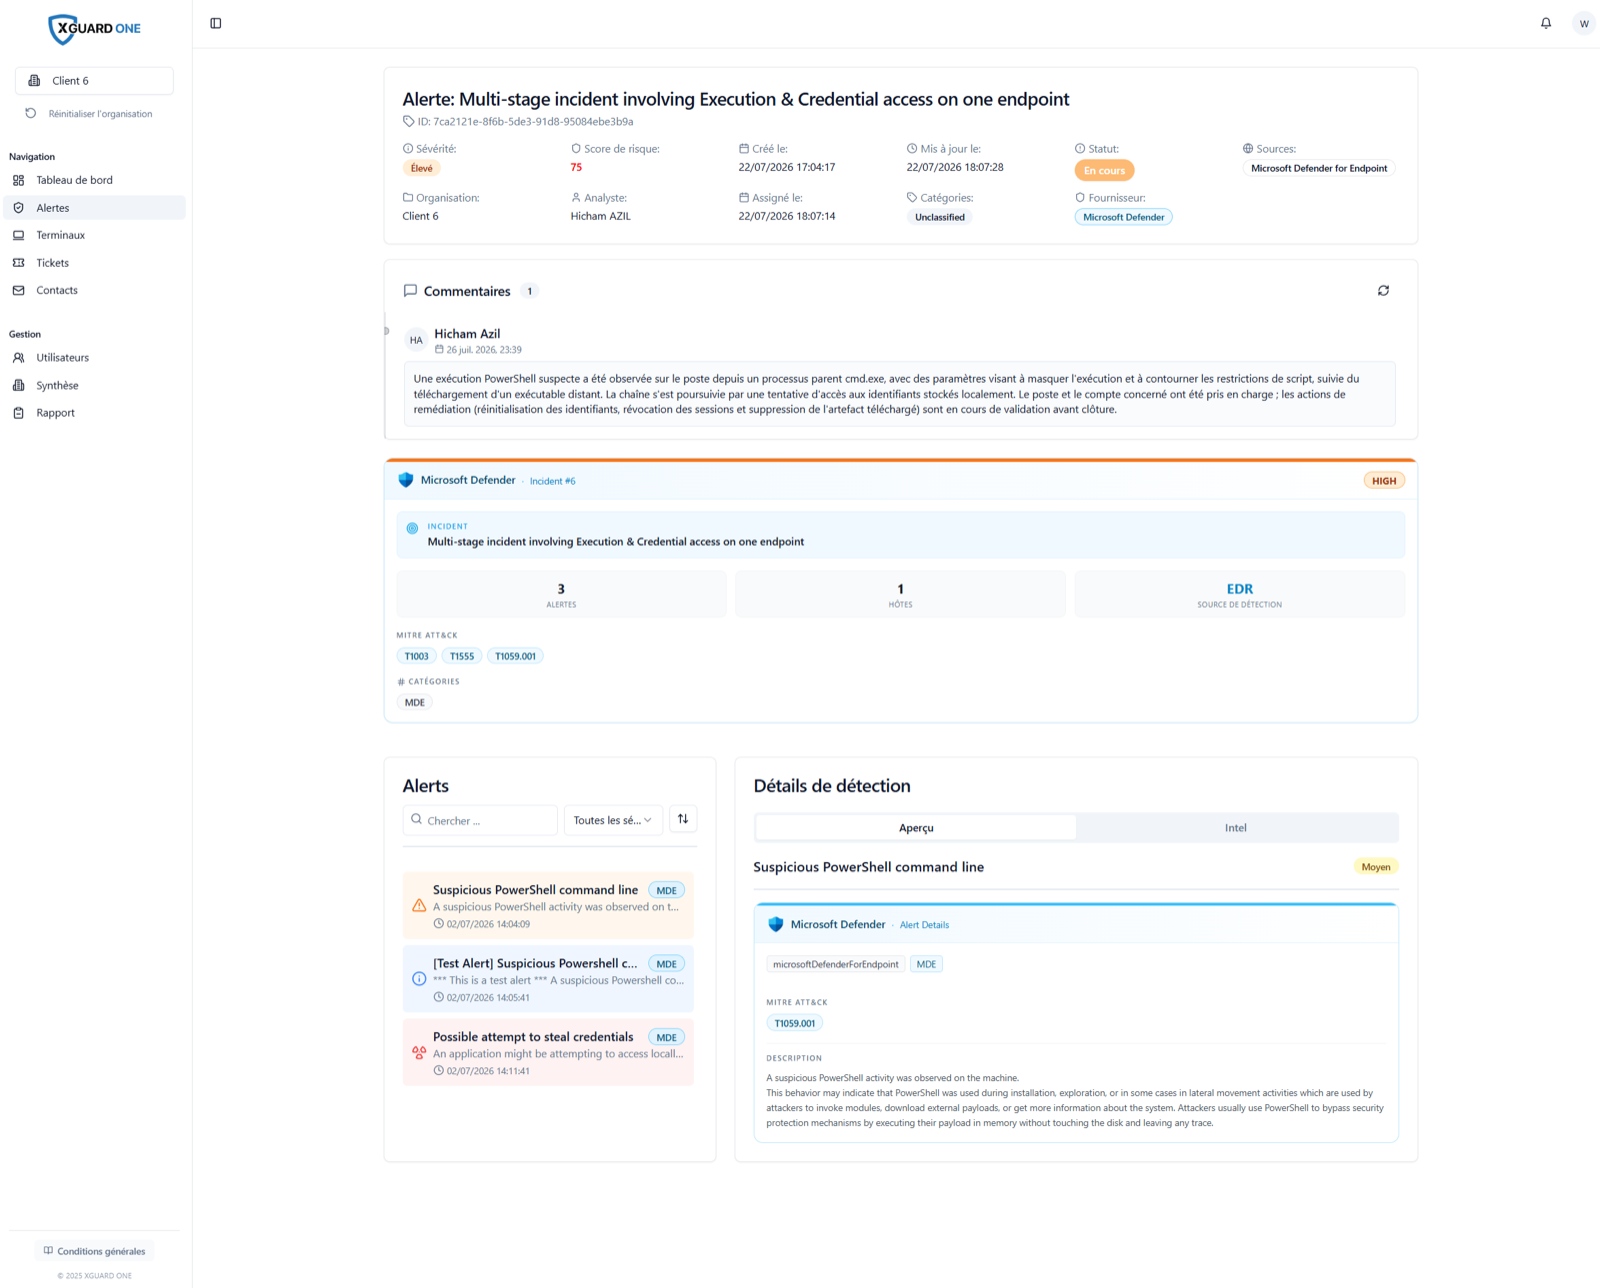This screenshot has height=1288, width=1600.
Task: Click the En cours status badge
Action: pyautogui.click(x=1105, y=171)
